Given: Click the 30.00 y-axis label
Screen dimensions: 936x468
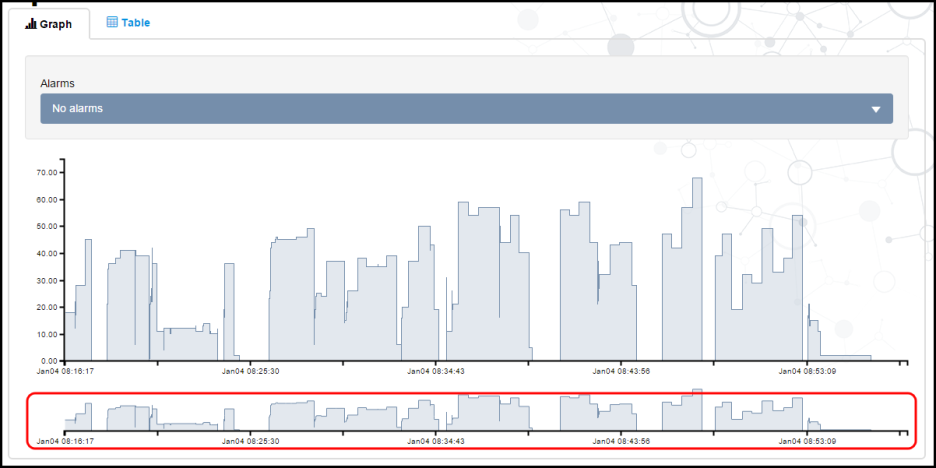Looking at the screenshot, I should [47, 281].
